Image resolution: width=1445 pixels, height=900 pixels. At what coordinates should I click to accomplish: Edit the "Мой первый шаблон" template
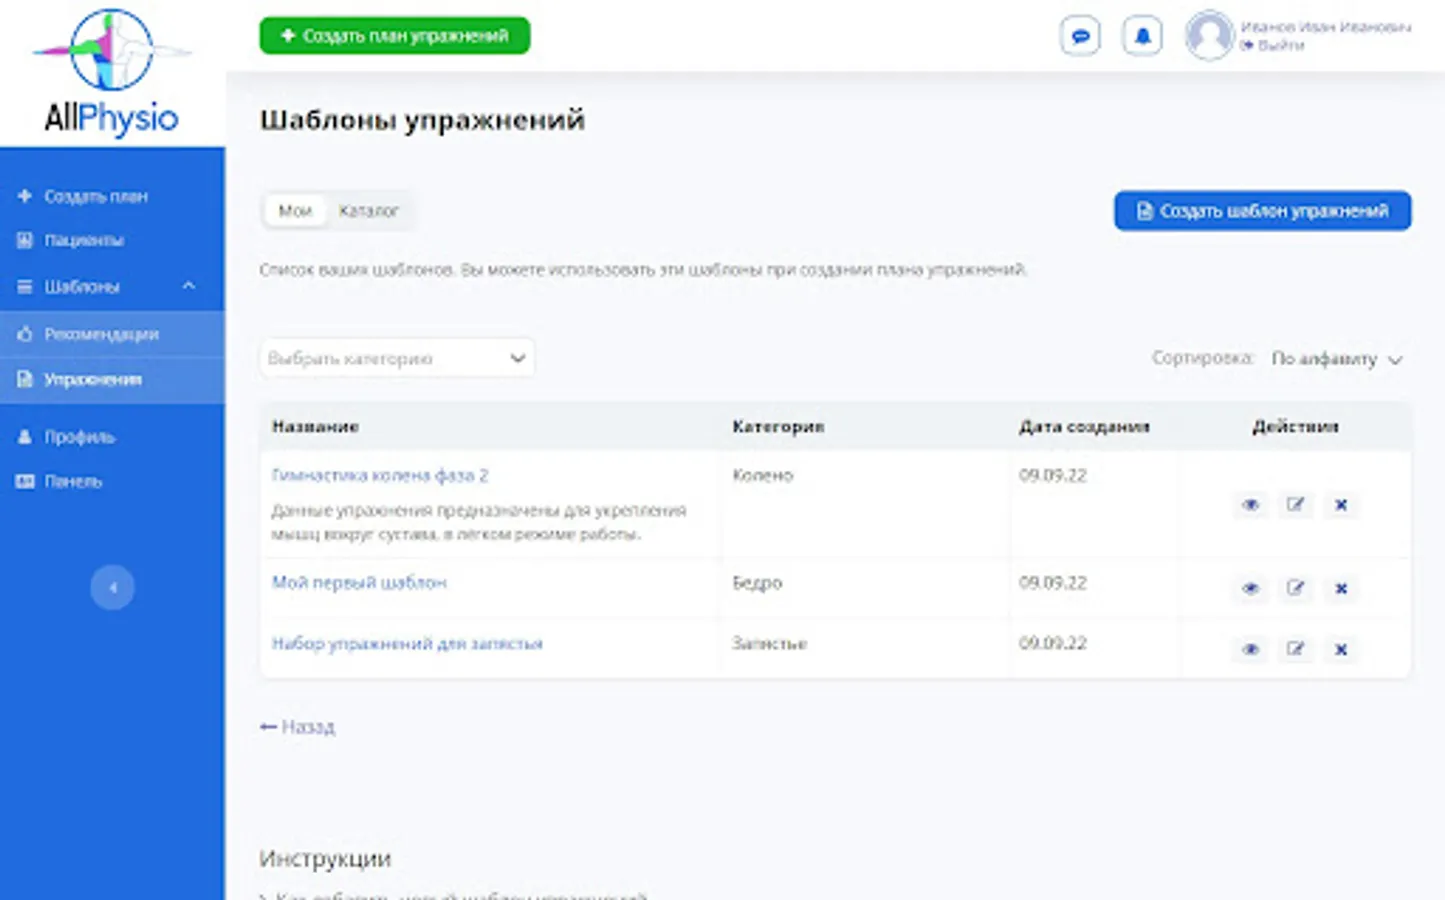(1295, 588)
